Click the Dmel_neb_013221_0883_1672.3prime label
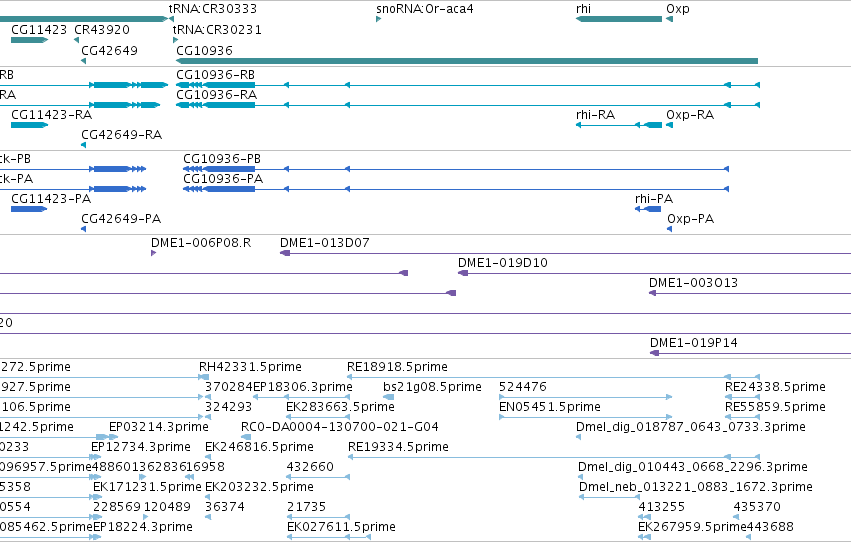This screenshot has height=542, width=851. 696,487
